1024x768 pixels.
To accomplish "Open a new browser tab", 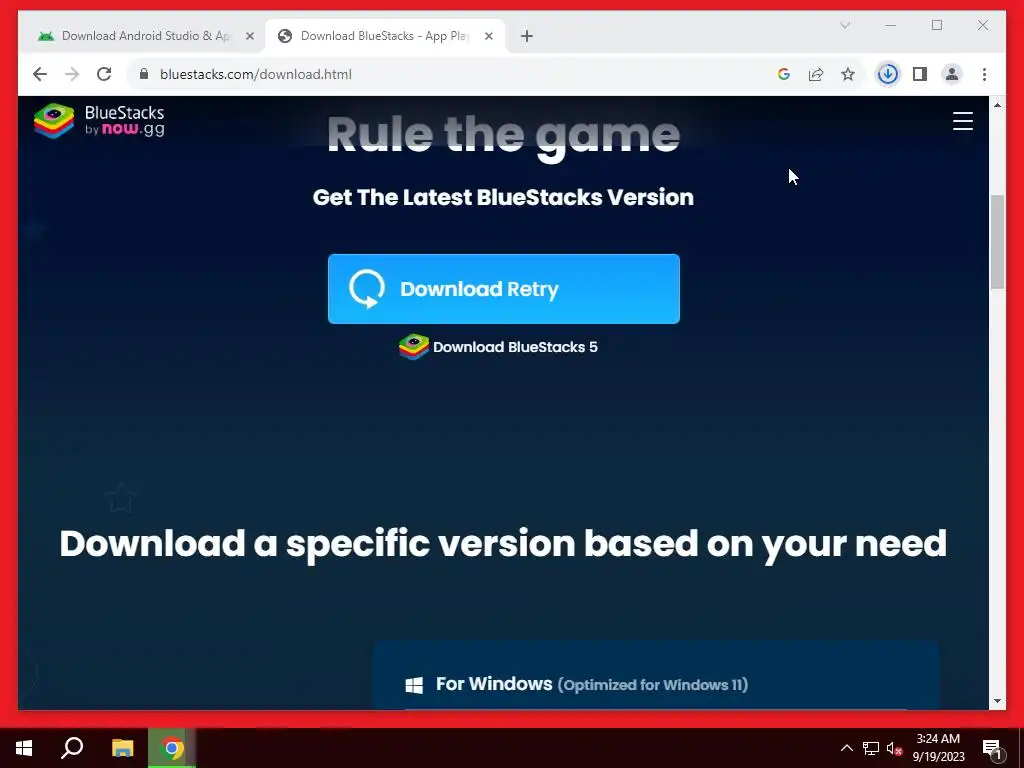I will click(527, 36).
